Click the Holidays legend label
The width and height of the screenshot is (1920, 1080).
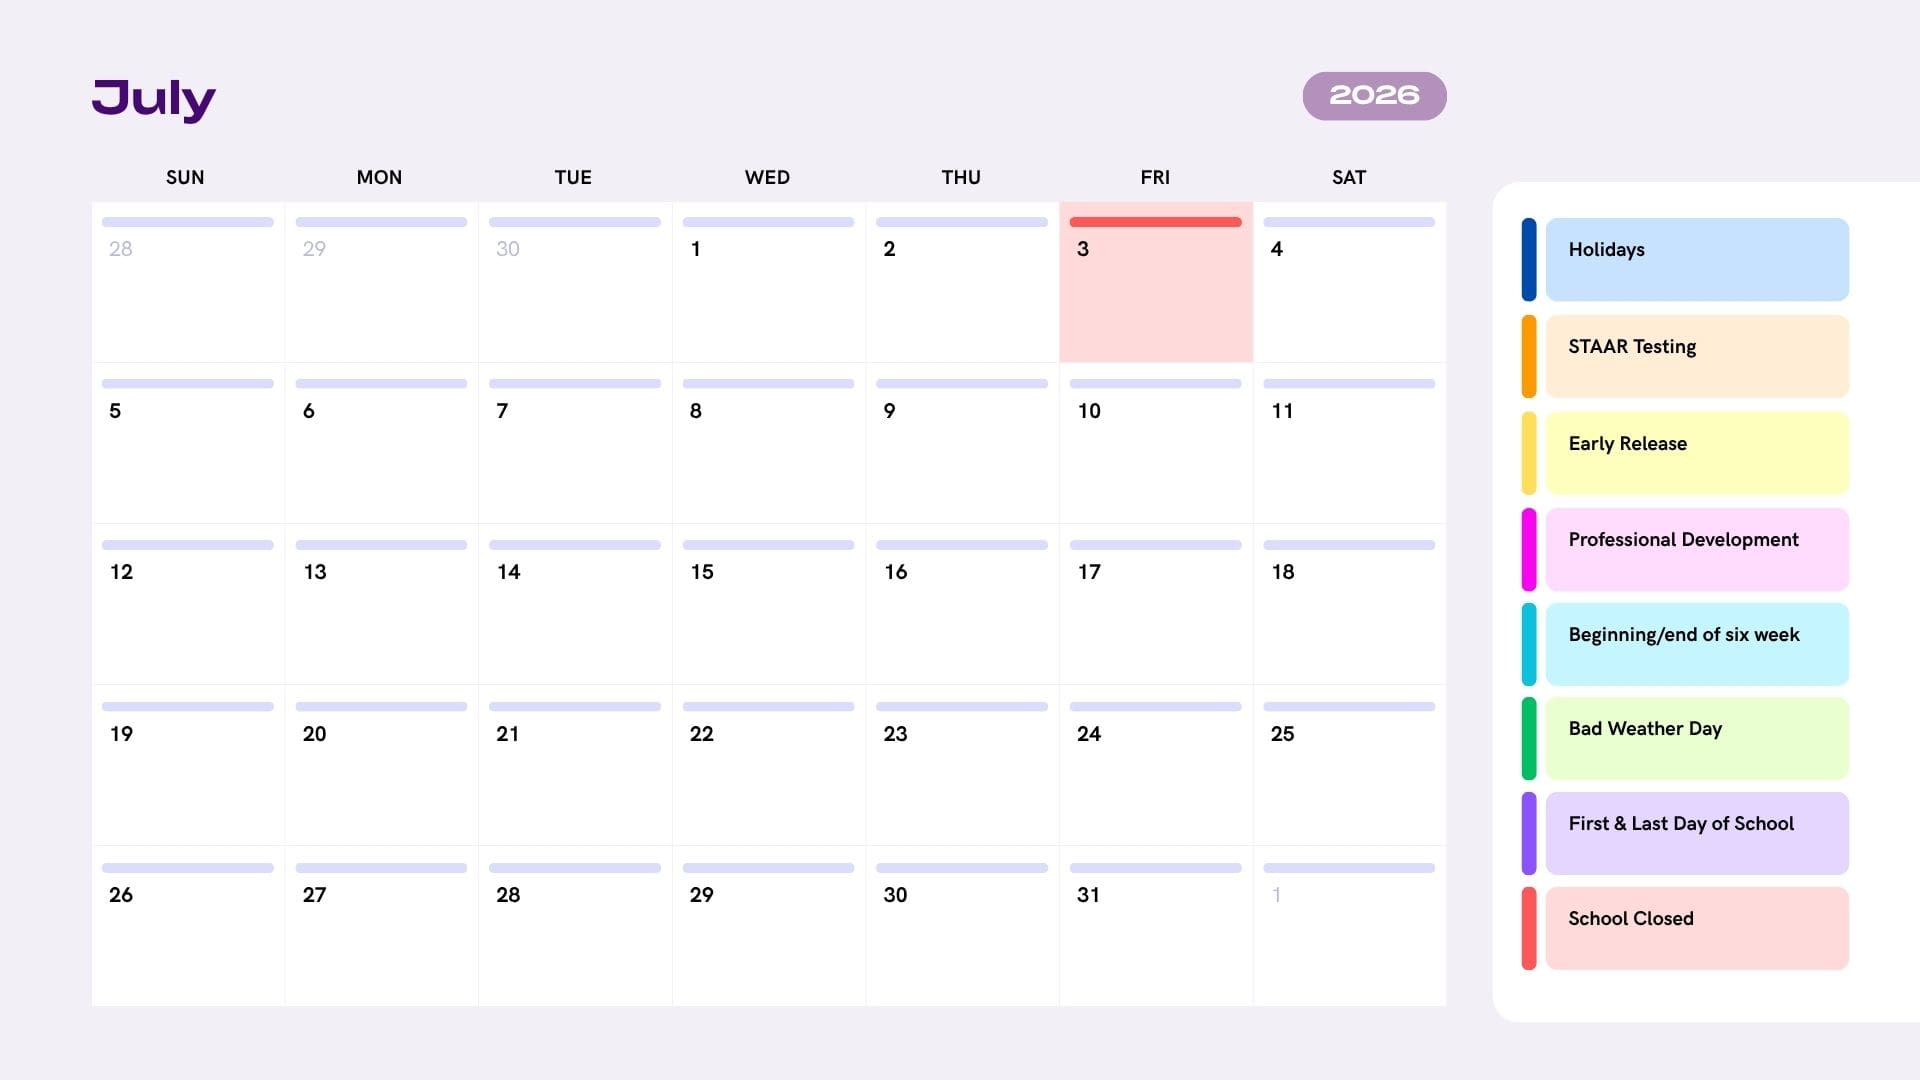point(1696,259)
